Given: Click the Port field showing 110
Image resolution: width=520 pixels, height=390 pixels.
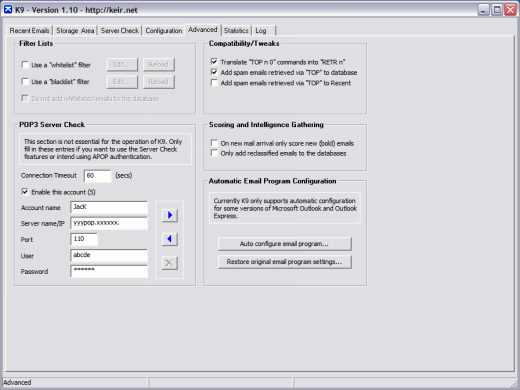Looking at the screenshot, I should [84, 239].
